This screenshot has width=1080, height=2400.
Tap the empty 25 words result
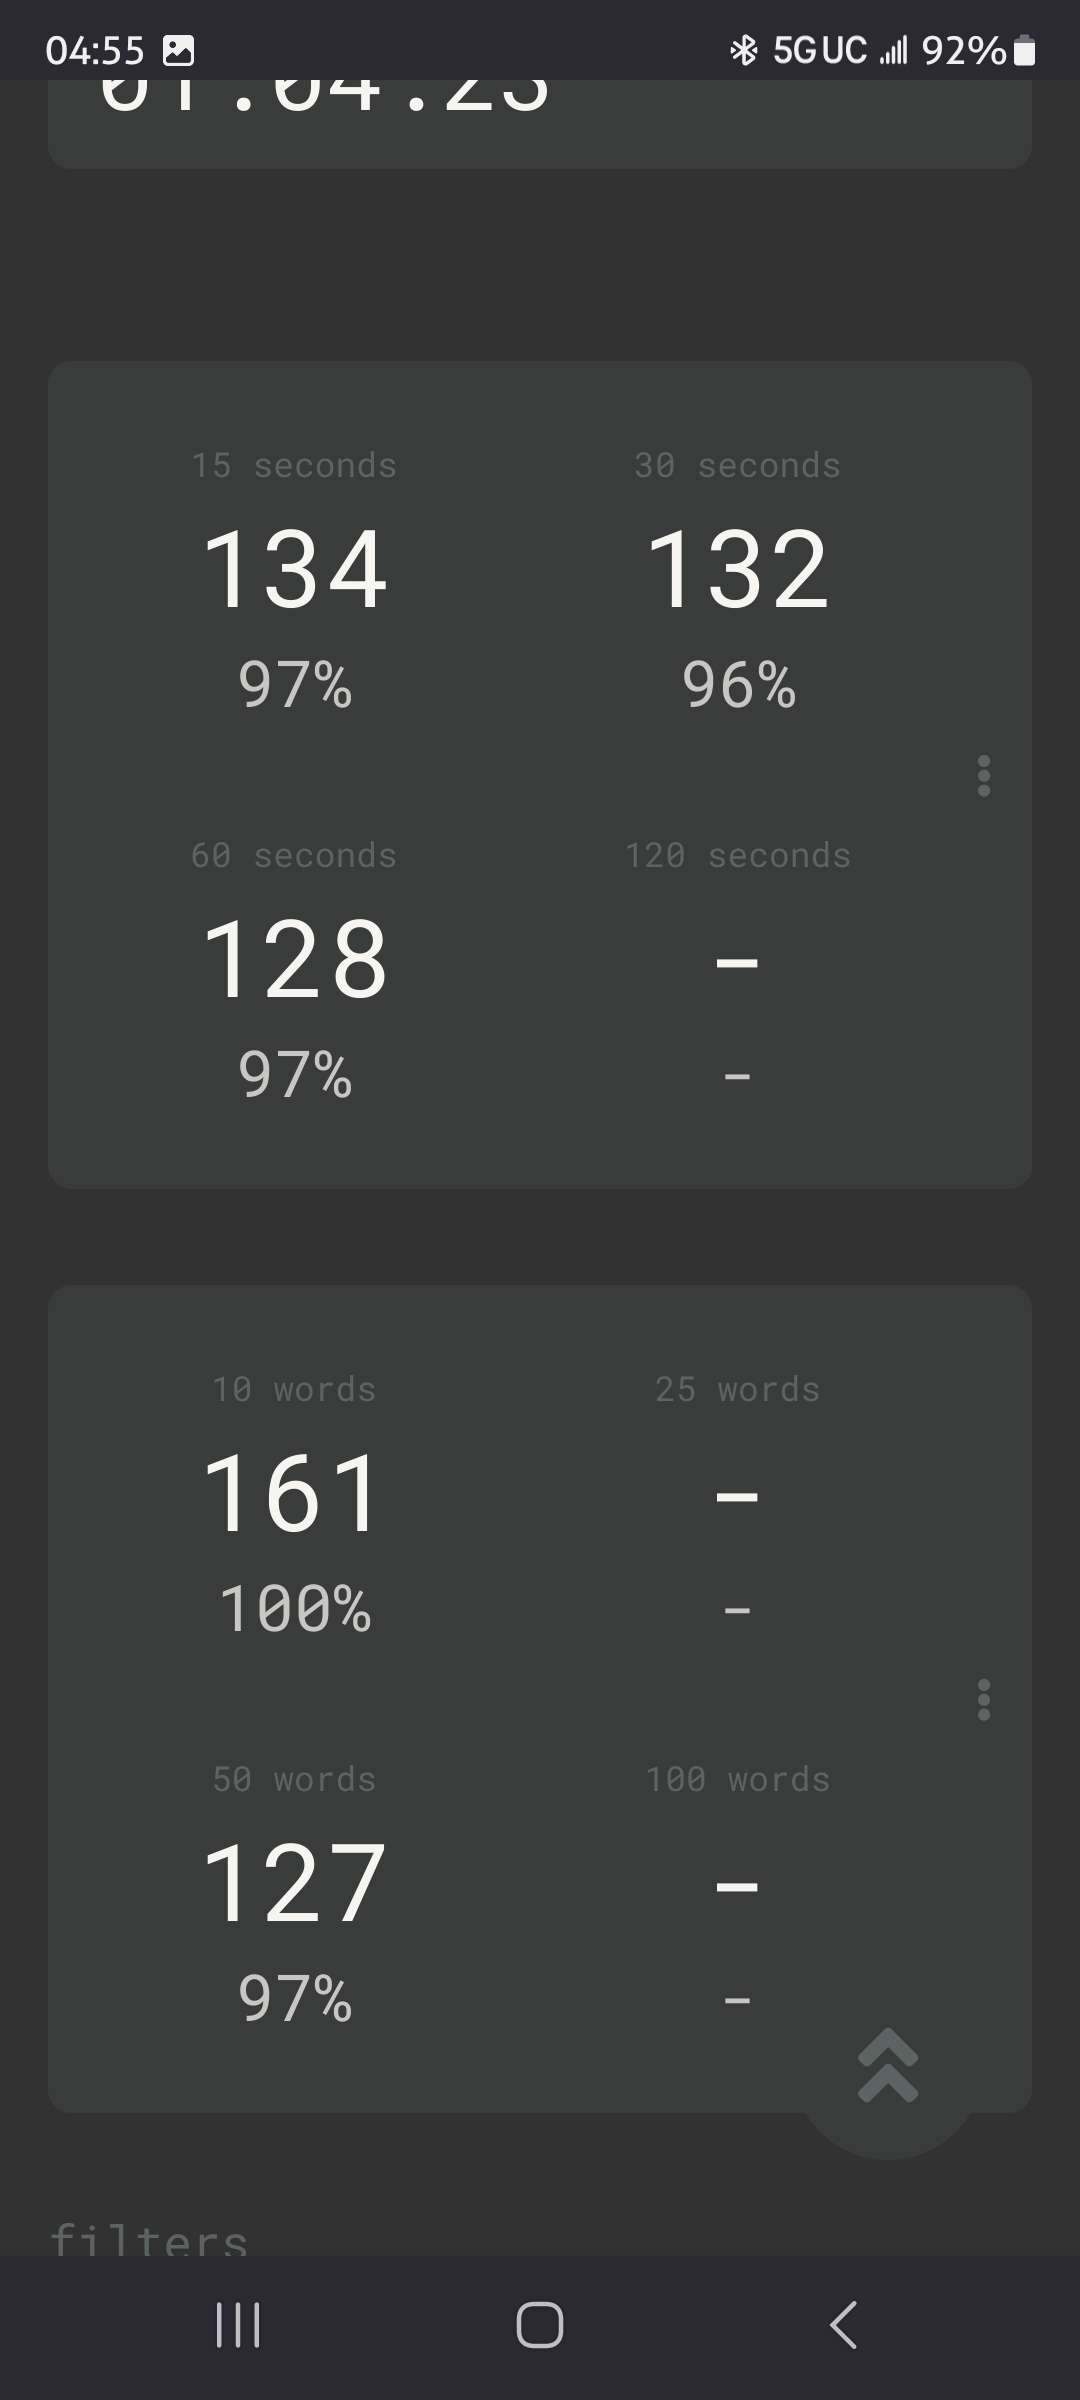click(x=738, y=1496)
